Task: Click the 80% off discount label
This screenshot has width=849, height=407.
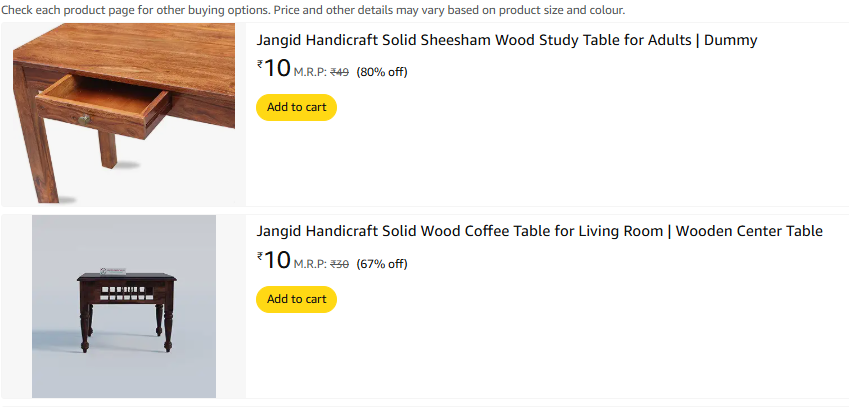Action: point(382,72)
